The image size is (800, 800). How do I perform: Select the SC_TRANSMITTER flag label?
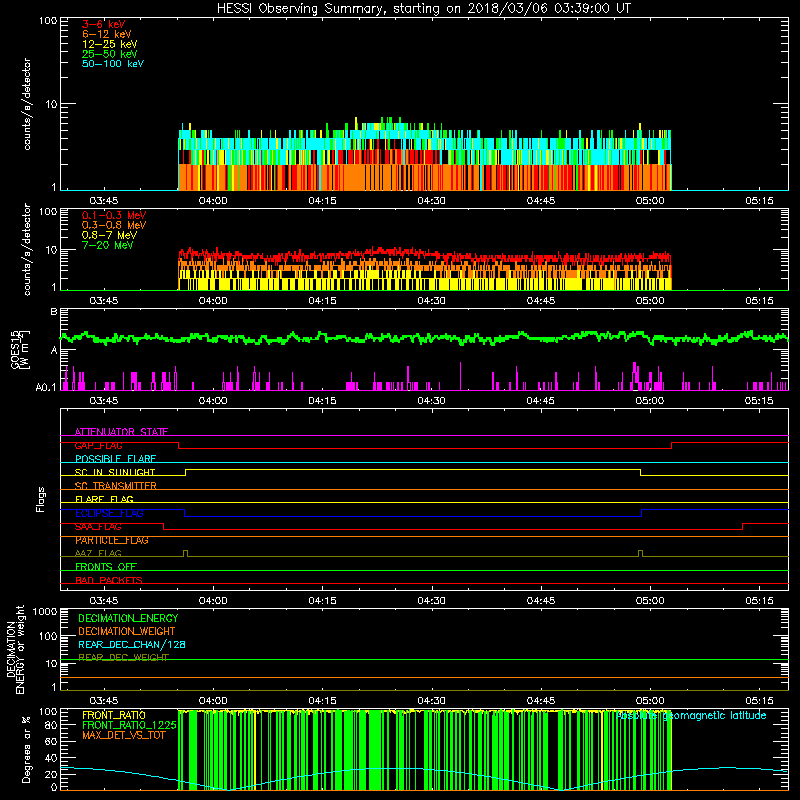pyautogui.click(x=115, y=485)
